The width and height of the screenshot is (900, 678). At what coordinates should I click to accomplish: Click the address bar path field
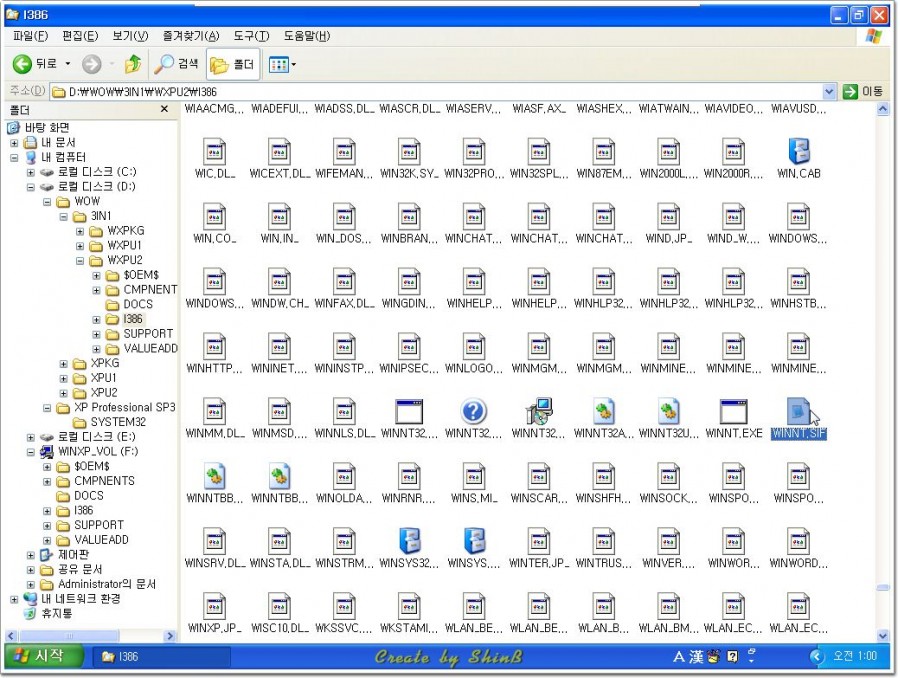pos(436,91)
